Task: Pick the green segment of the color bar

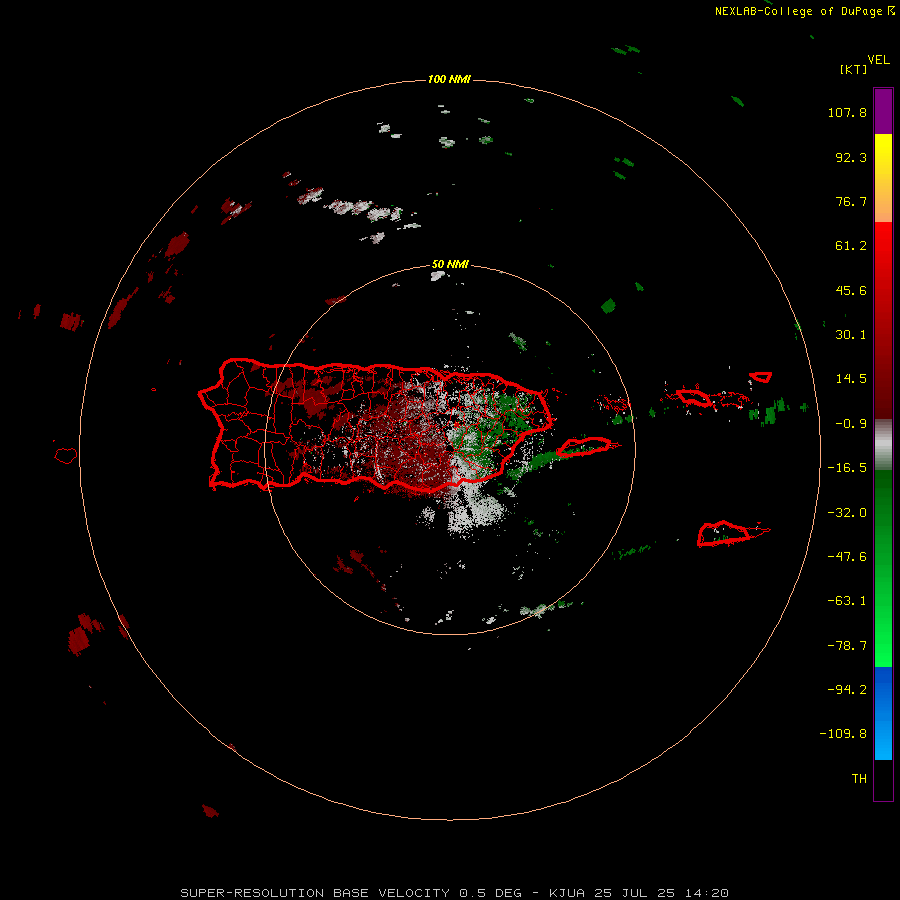Action: [883, 568]
